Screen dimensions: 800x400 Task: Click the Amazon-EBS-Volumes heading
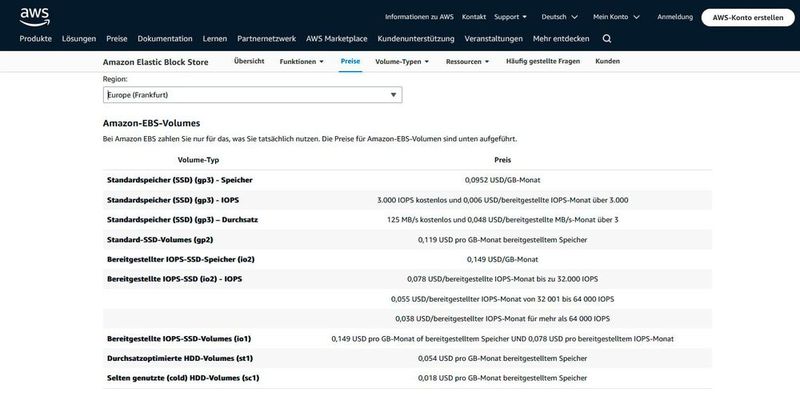152,123
